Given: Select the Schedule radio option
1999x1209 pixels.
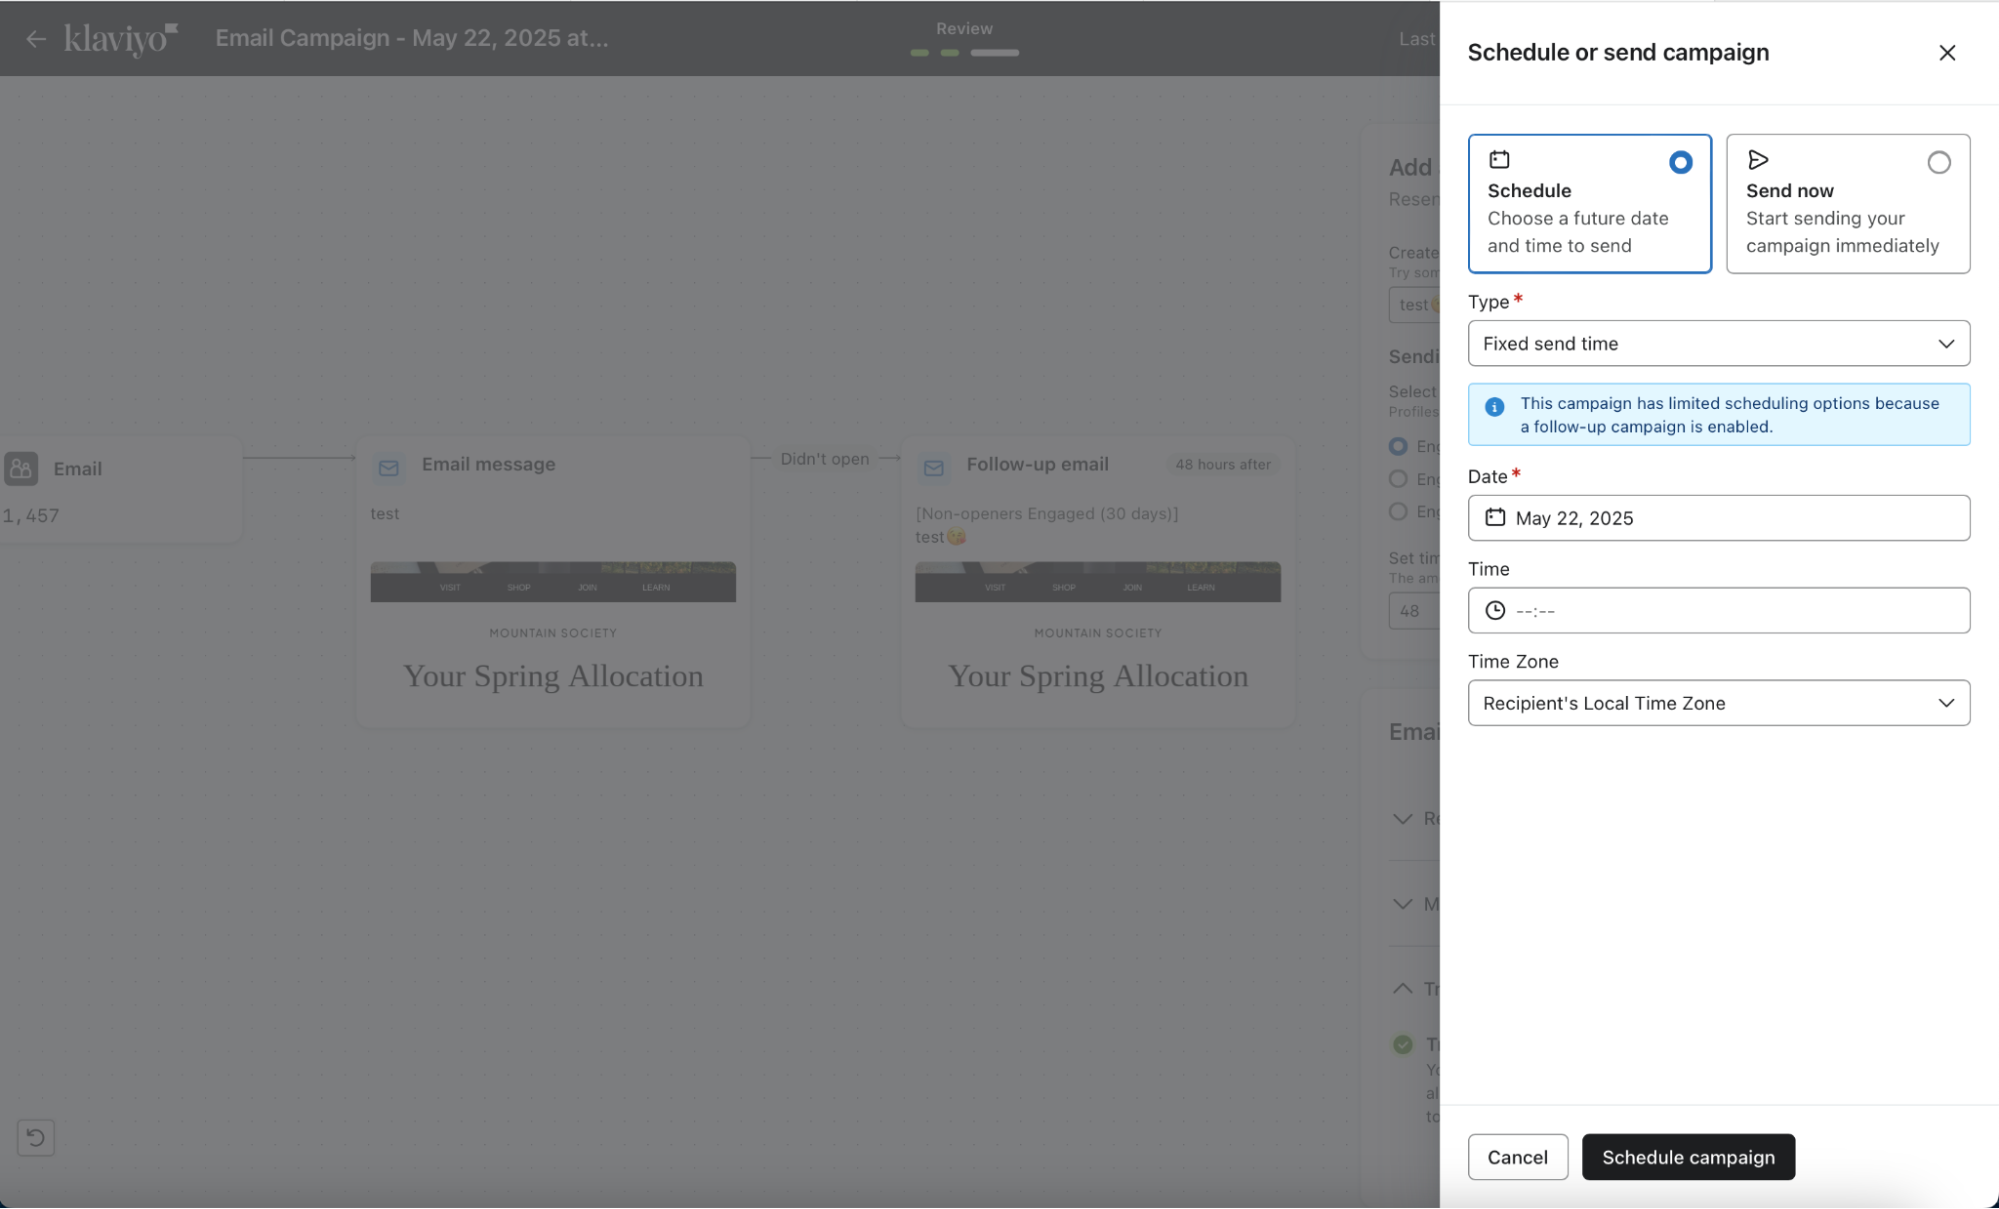Looking at the screenshot, I should (x=1680, y=163).
